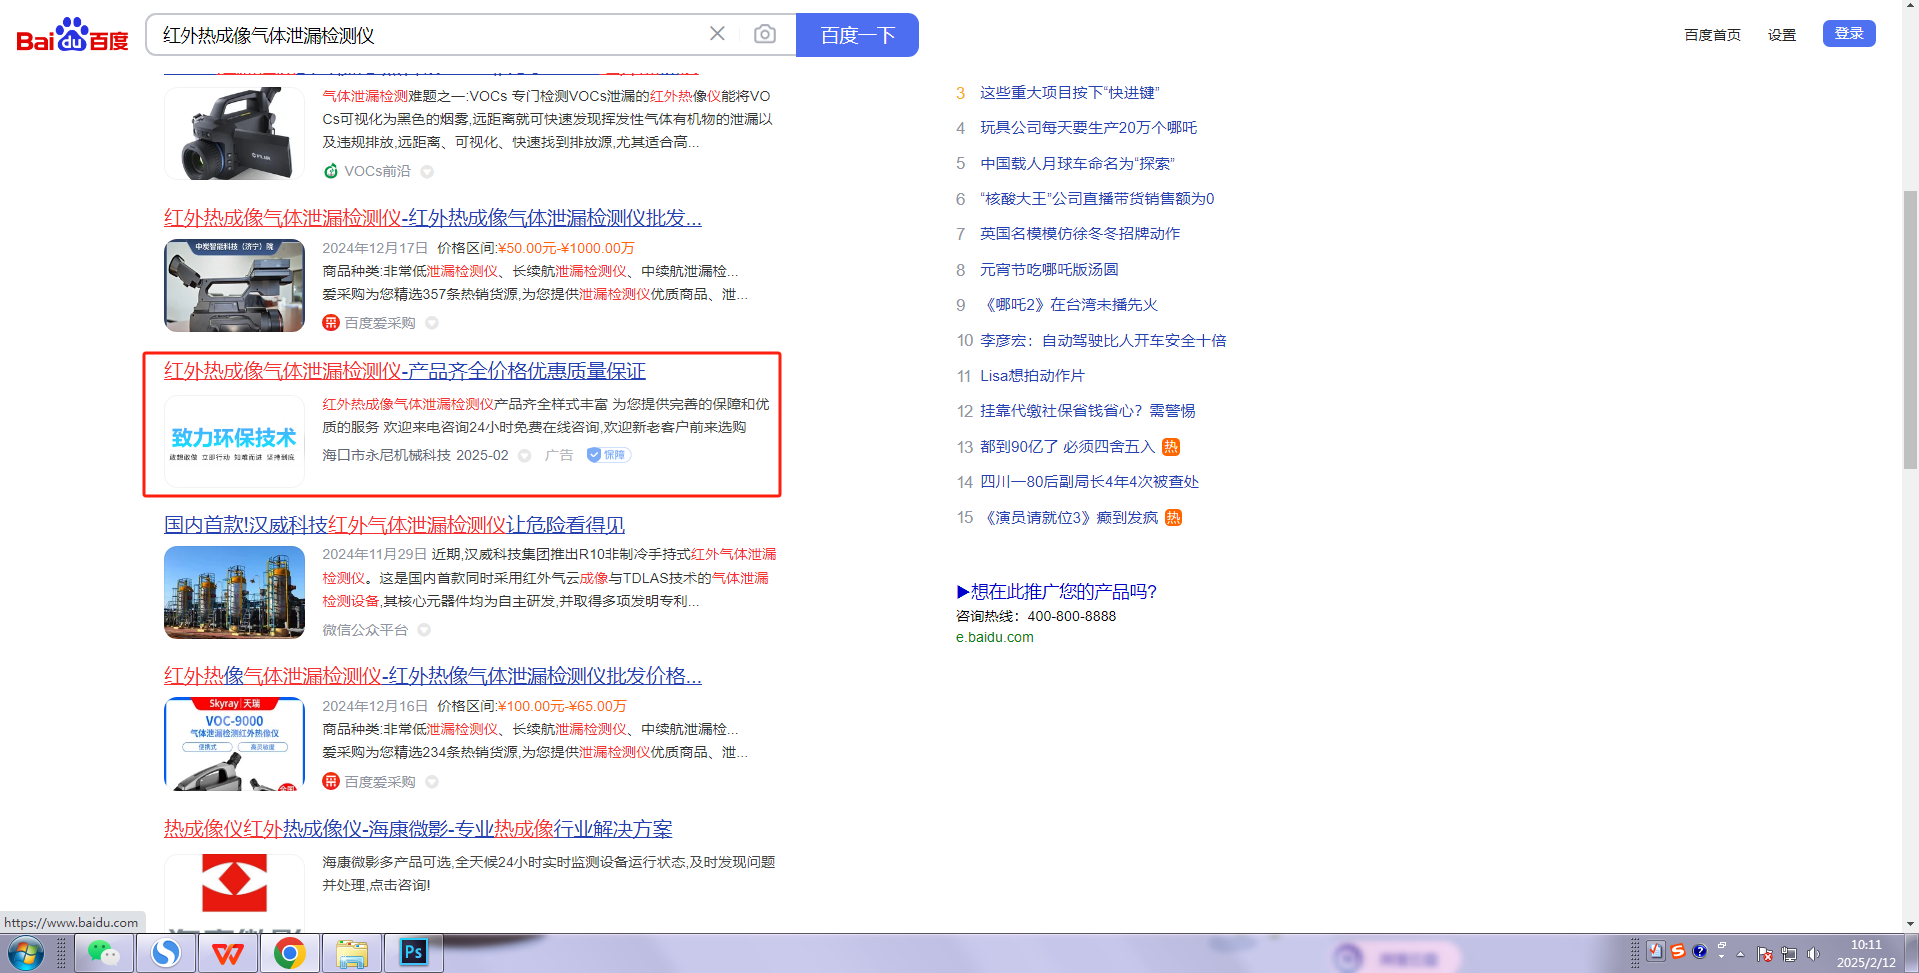This screenshot has height=973, width=1919.
Task: Open 百度首页 in the top navigation
Action: 1712,35
